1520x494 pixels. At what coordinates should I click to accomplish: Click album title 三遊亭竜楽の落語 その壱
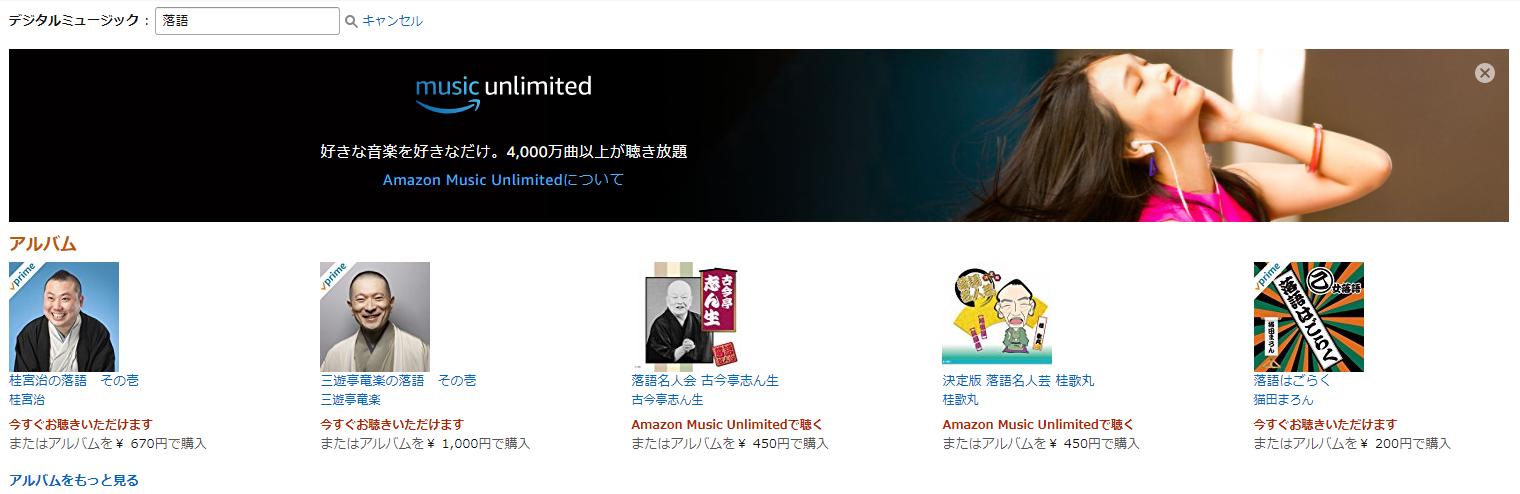tap(398, 381)
